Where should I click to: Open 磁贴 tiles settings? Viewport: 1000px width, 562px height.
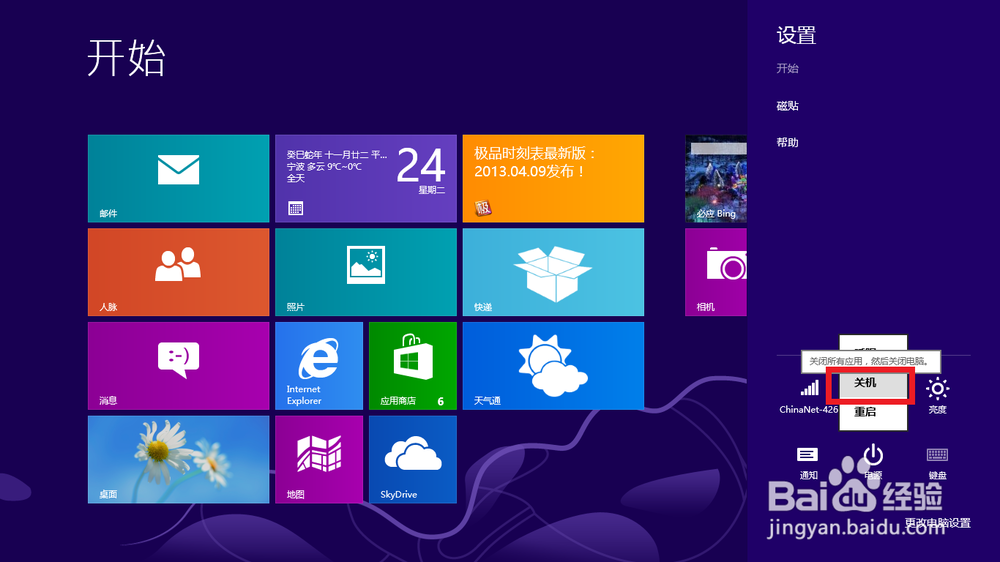(x=788, y=106)
